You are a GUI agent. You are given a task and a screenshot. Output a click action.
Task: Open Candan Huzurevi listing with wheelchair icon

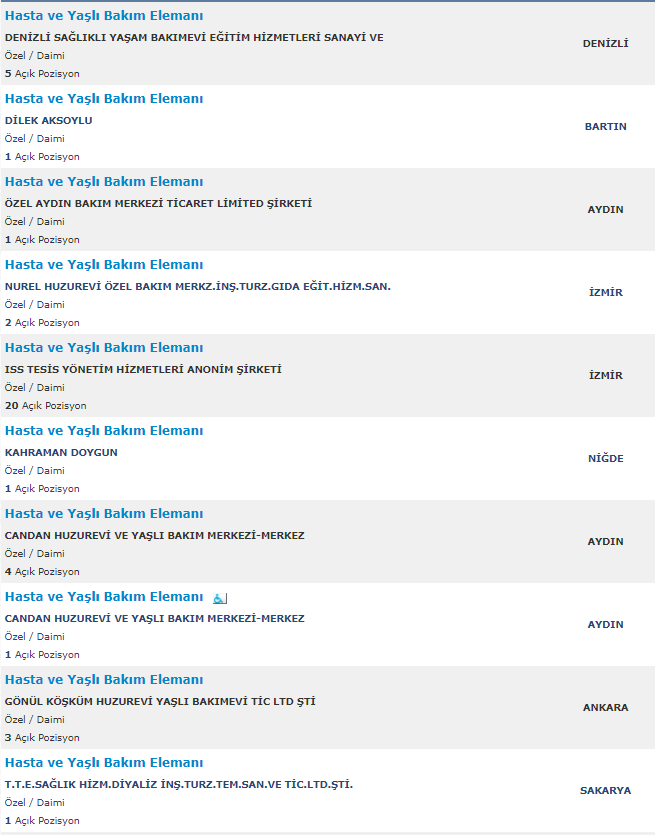[104, 597]
